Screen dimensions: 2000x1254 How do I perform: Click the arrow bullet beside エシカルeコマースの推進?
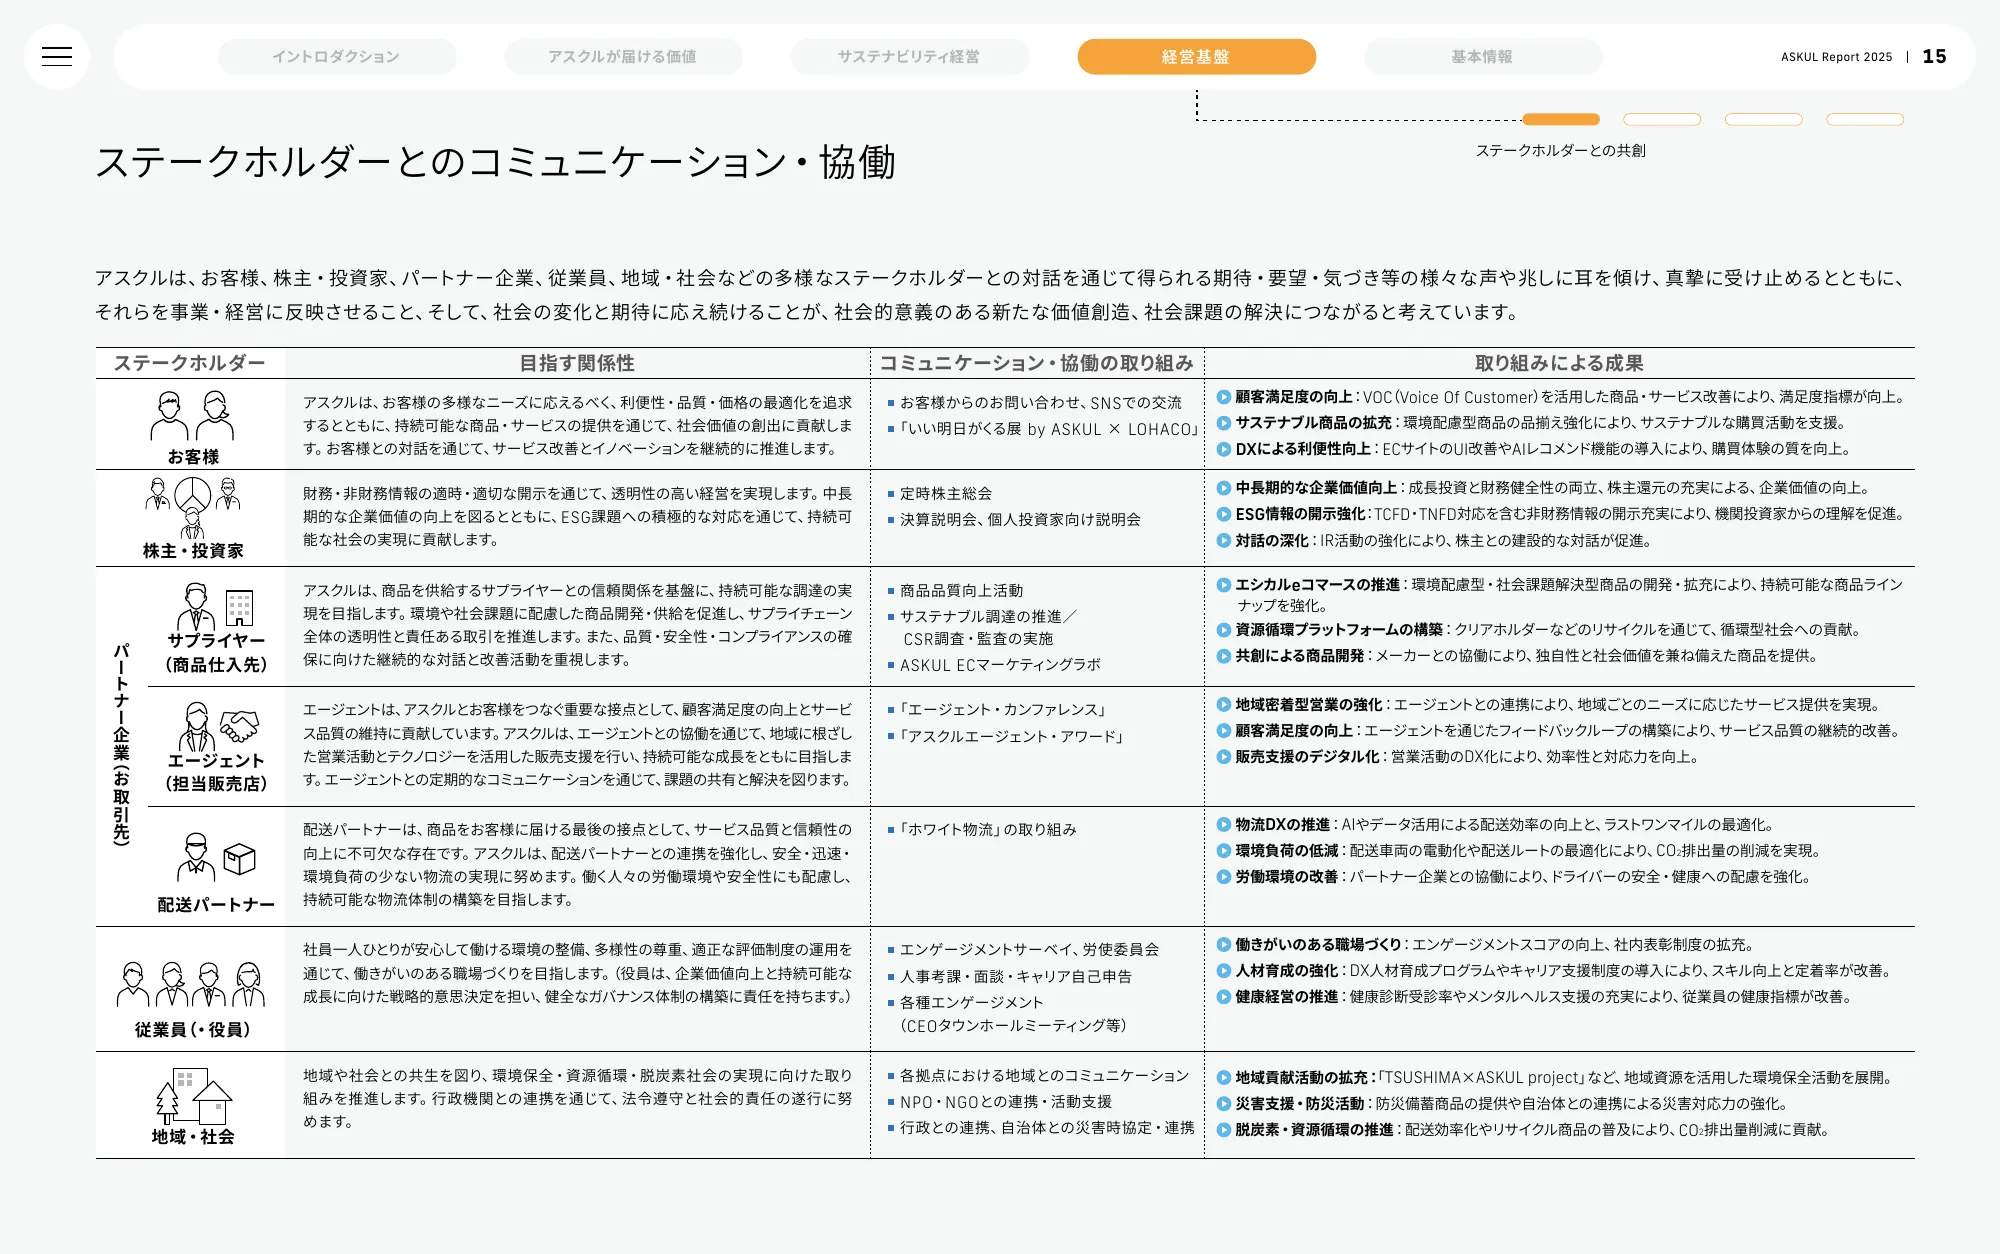point(1224,585)
